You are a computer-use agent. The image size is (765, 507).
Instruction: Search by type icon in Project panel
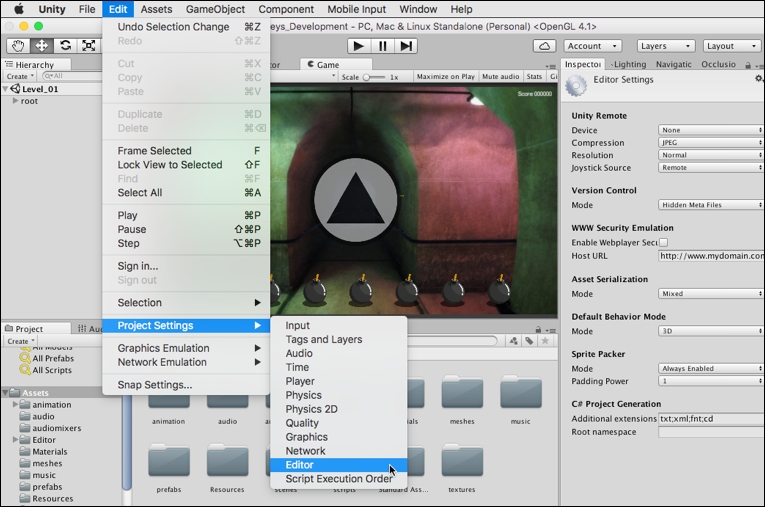514,341
